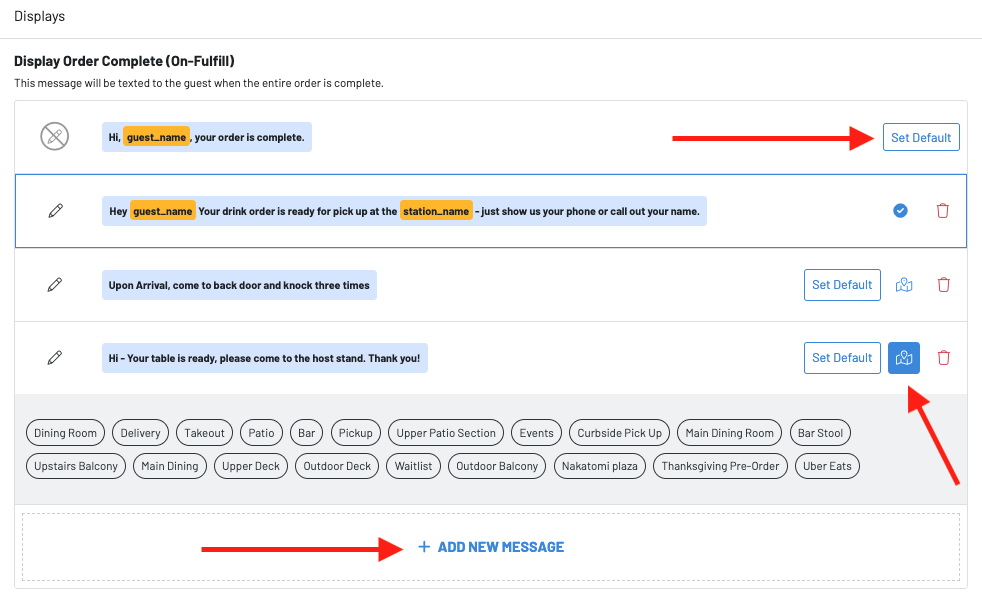Edit the table is ready message
The image size is (982, 597).
point(55,358)
